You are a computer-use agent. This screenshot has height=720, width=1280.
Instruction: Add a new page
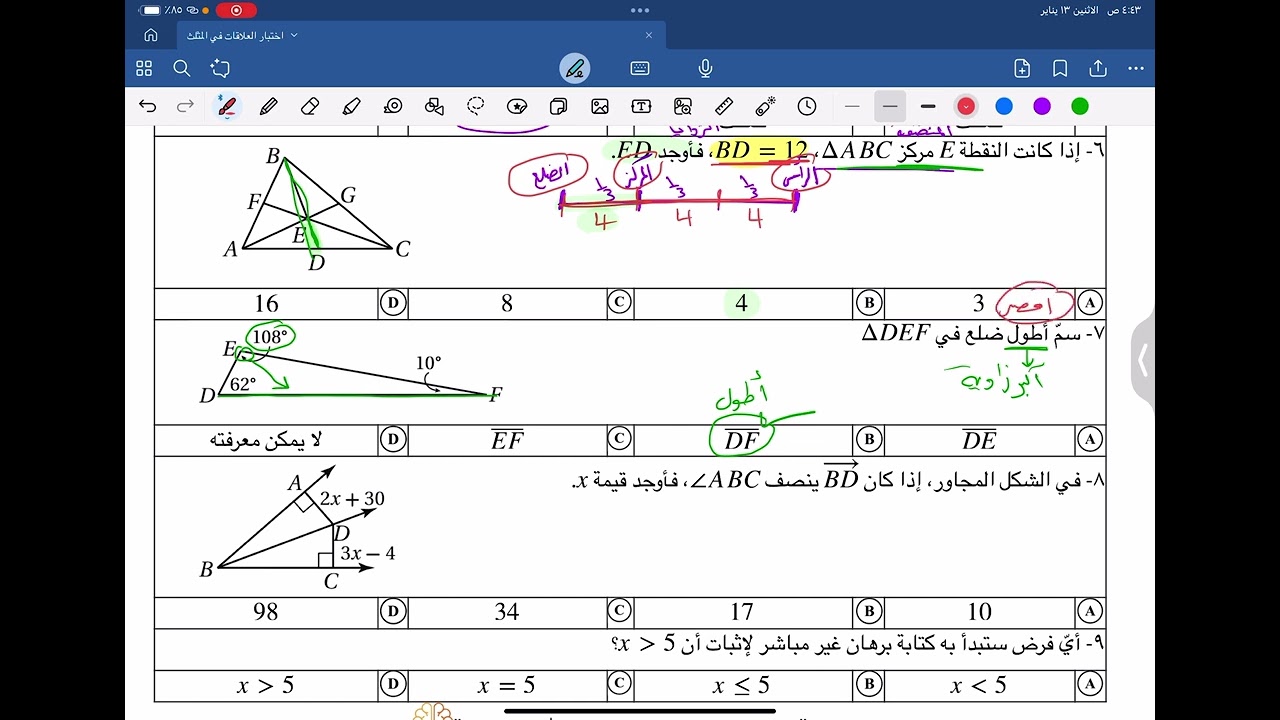[x=1022, y=68]
